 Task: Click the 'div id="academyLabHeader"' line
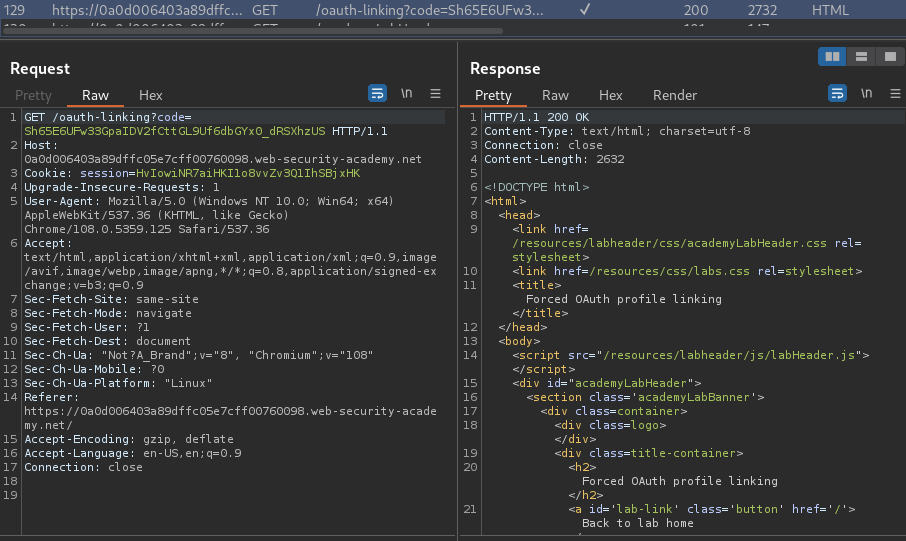click(x=607, y=383)
